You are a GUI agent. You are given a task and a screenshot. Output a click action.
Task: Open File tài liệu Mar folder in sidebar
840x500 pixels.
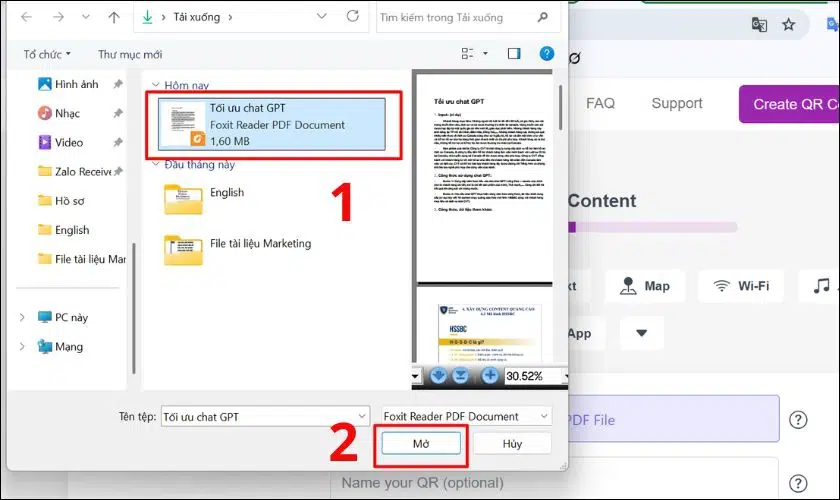[x=81, y=259]
